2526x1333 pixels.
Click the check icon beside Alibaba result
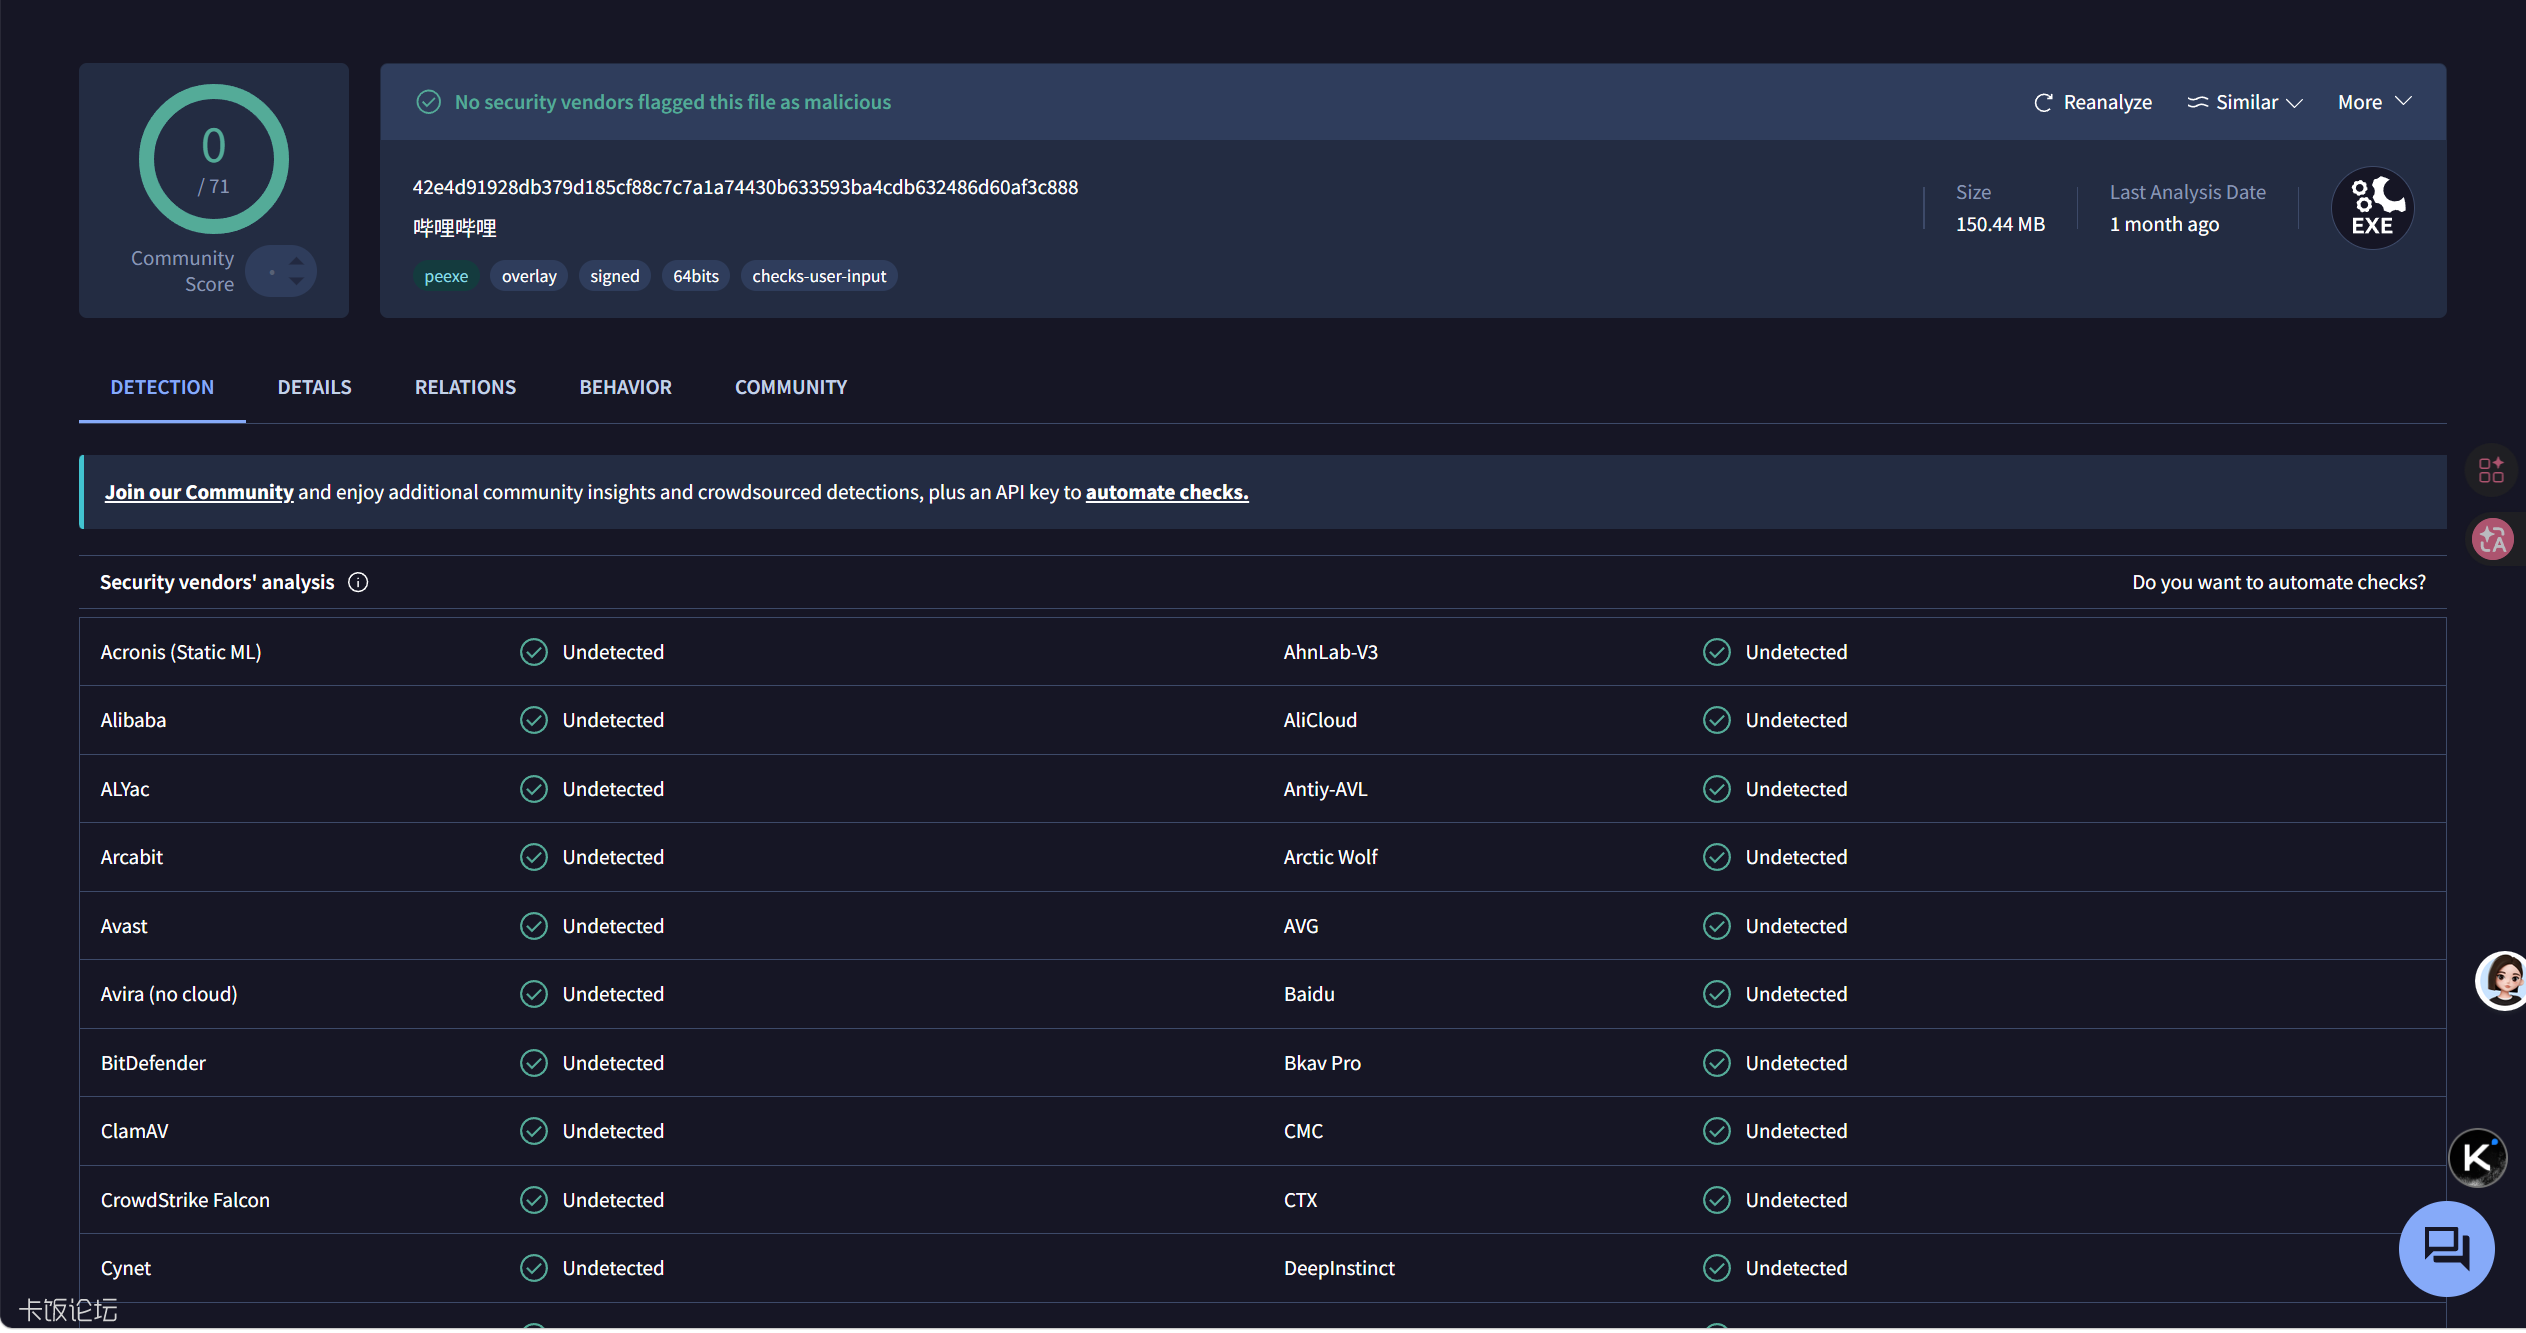click(534, 720)
